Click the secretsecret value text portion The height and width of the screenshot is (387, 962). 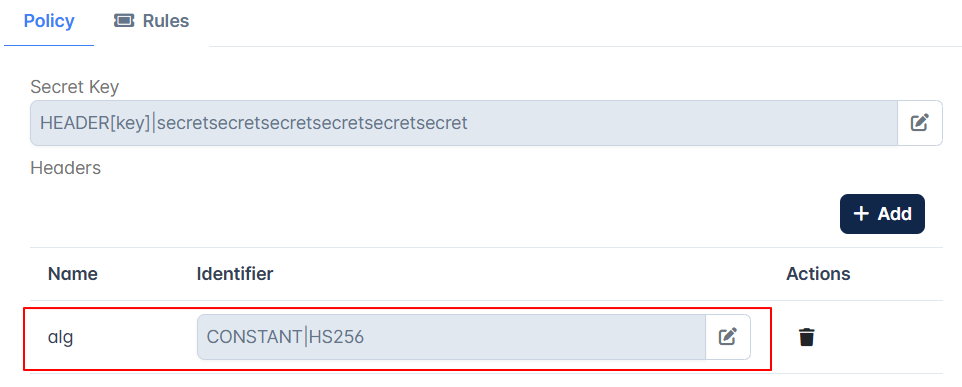[312, 123]
